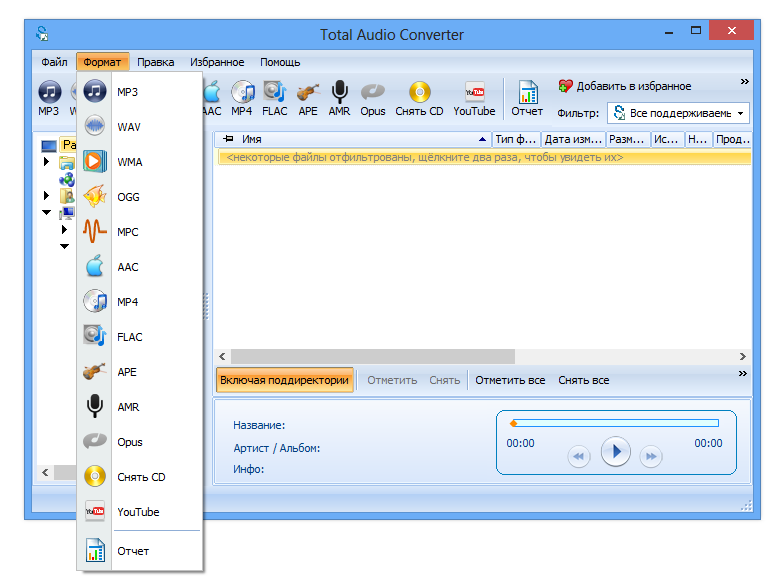Toggle the Включая поддиректории button
The width and height of the screenshot is (777, 580).
(284, 380)
